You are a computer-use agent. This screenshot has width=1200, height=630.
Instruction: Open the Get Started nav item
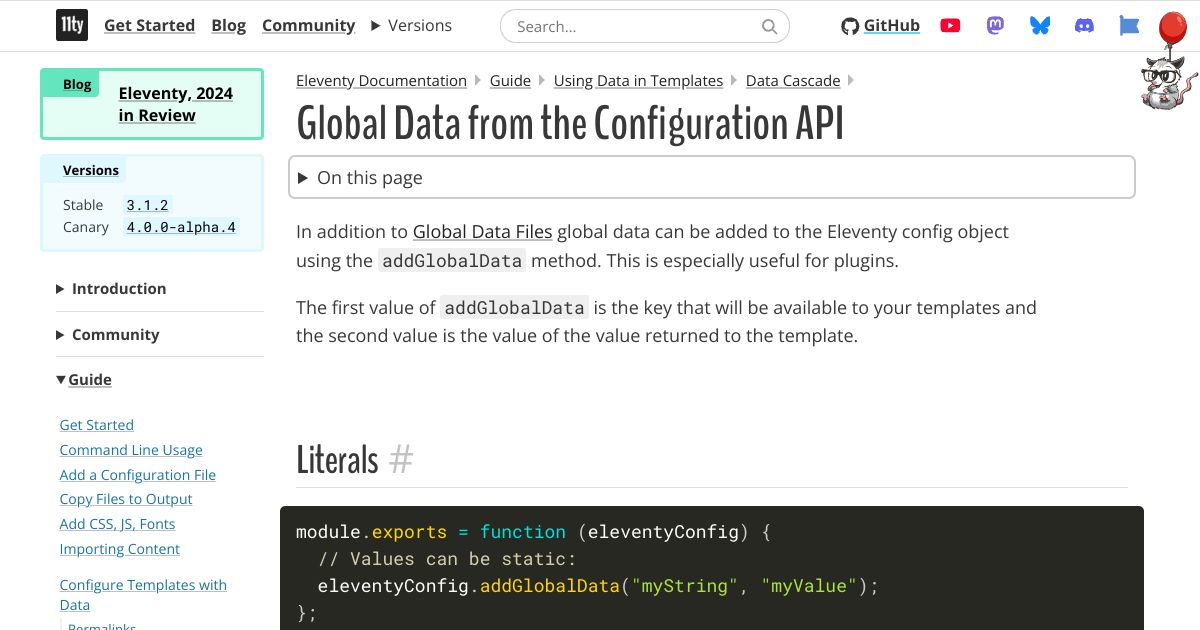point(149,26)
